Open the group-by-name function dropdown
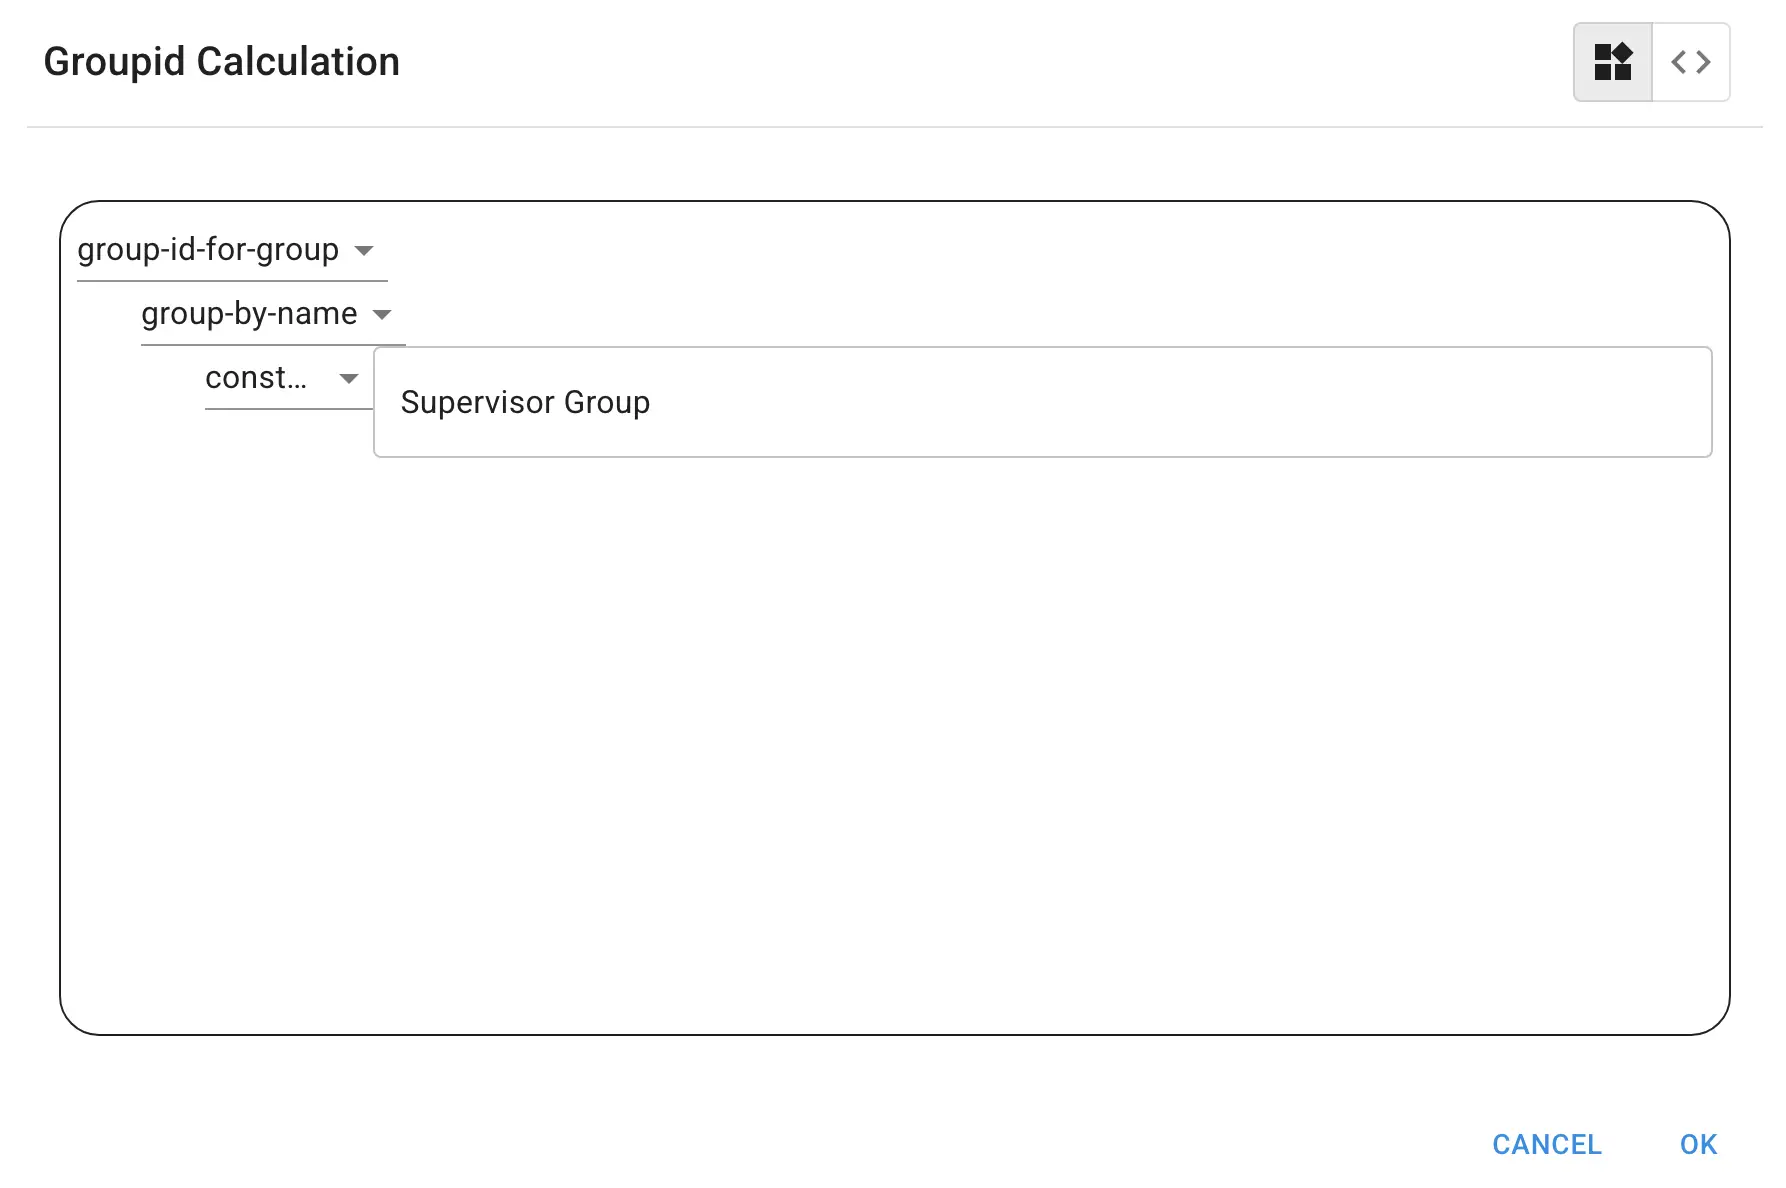Viewport: 1786px width, 1188px height. (272, 314)
